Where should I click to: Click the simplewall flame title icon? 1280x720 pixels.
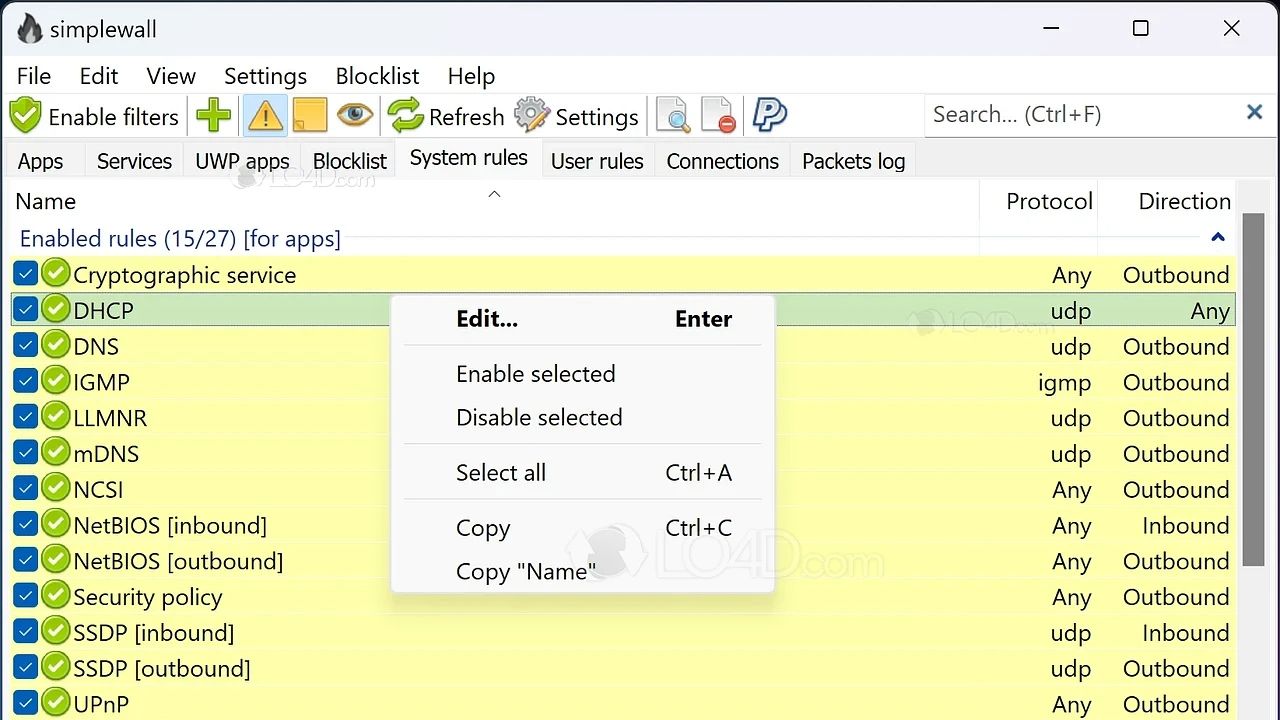tap(30, 28)
